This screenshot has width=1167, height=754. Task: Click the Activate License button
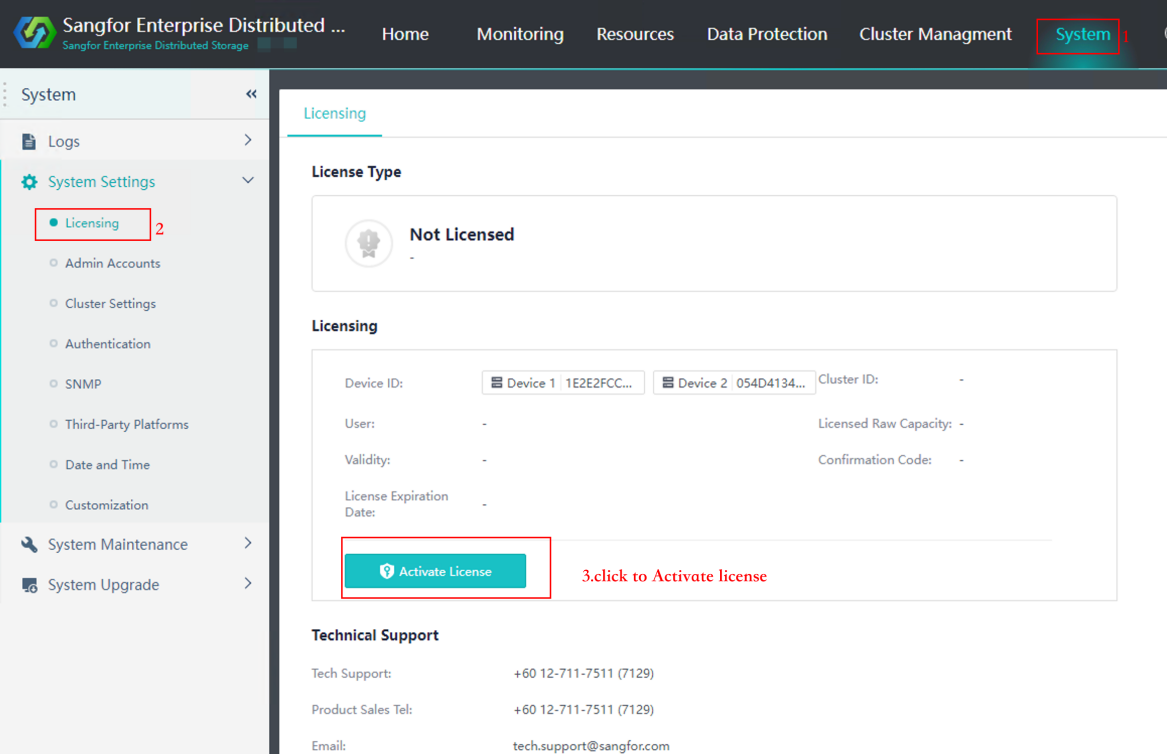pos(435,571)
